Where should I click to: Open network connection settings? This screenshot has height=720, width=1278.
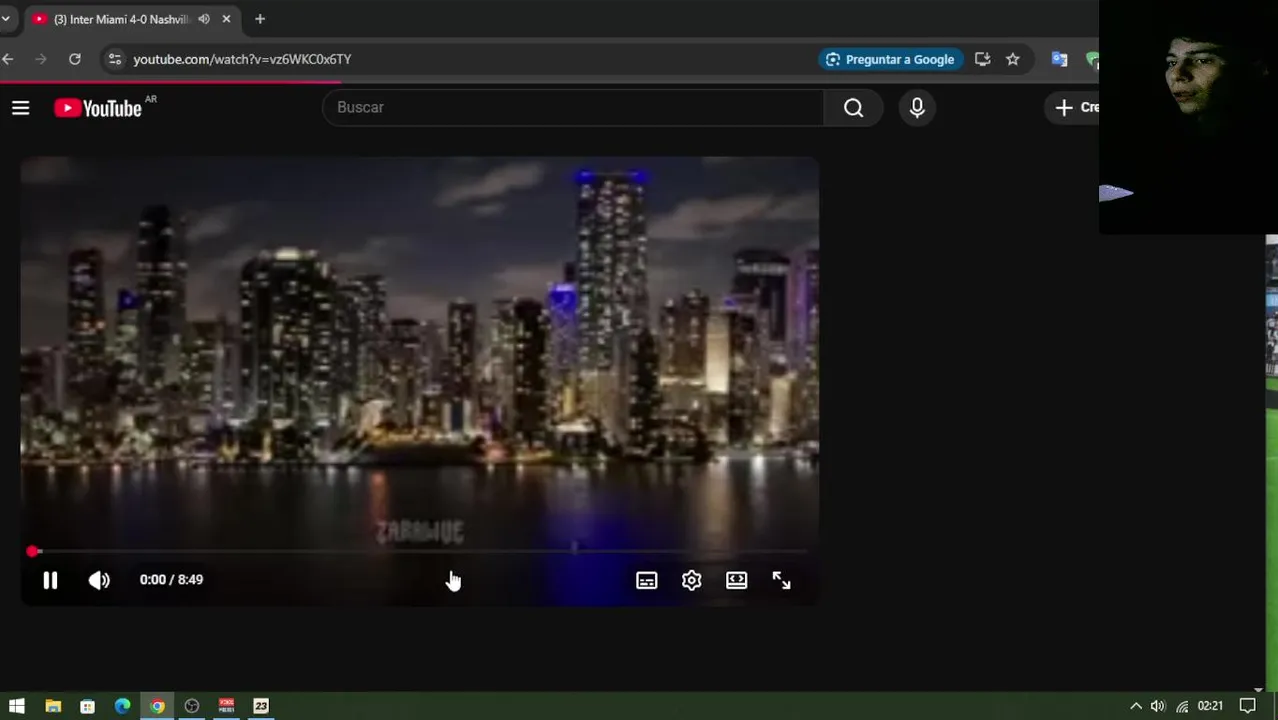click(x=1182, y=706)
